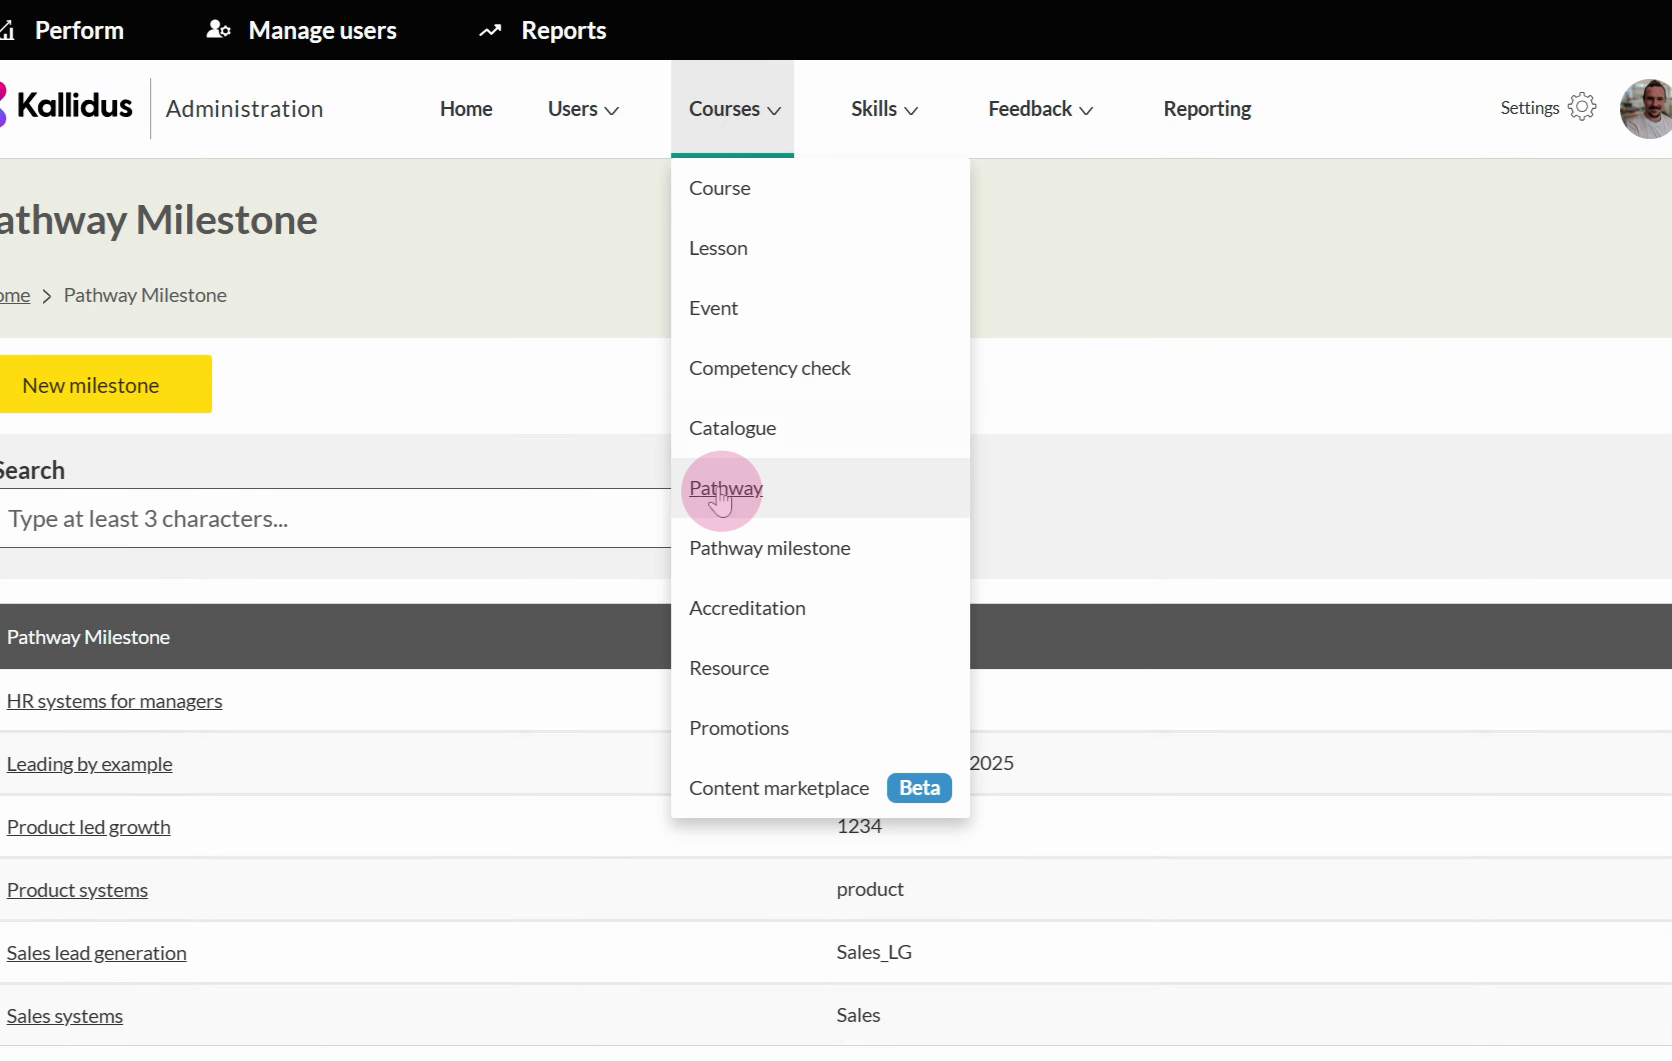
Task: Select Accreditation in the Courses menu
Action: 747,608
